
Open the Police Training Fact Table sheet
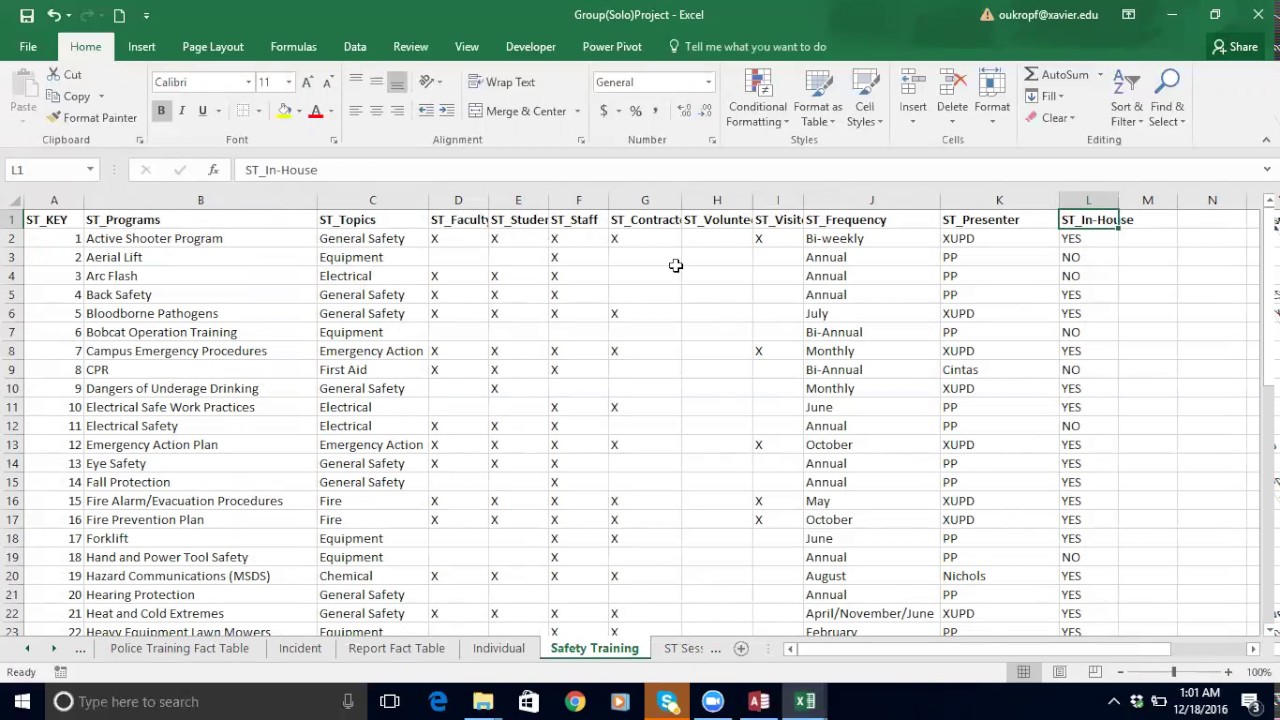179,648
